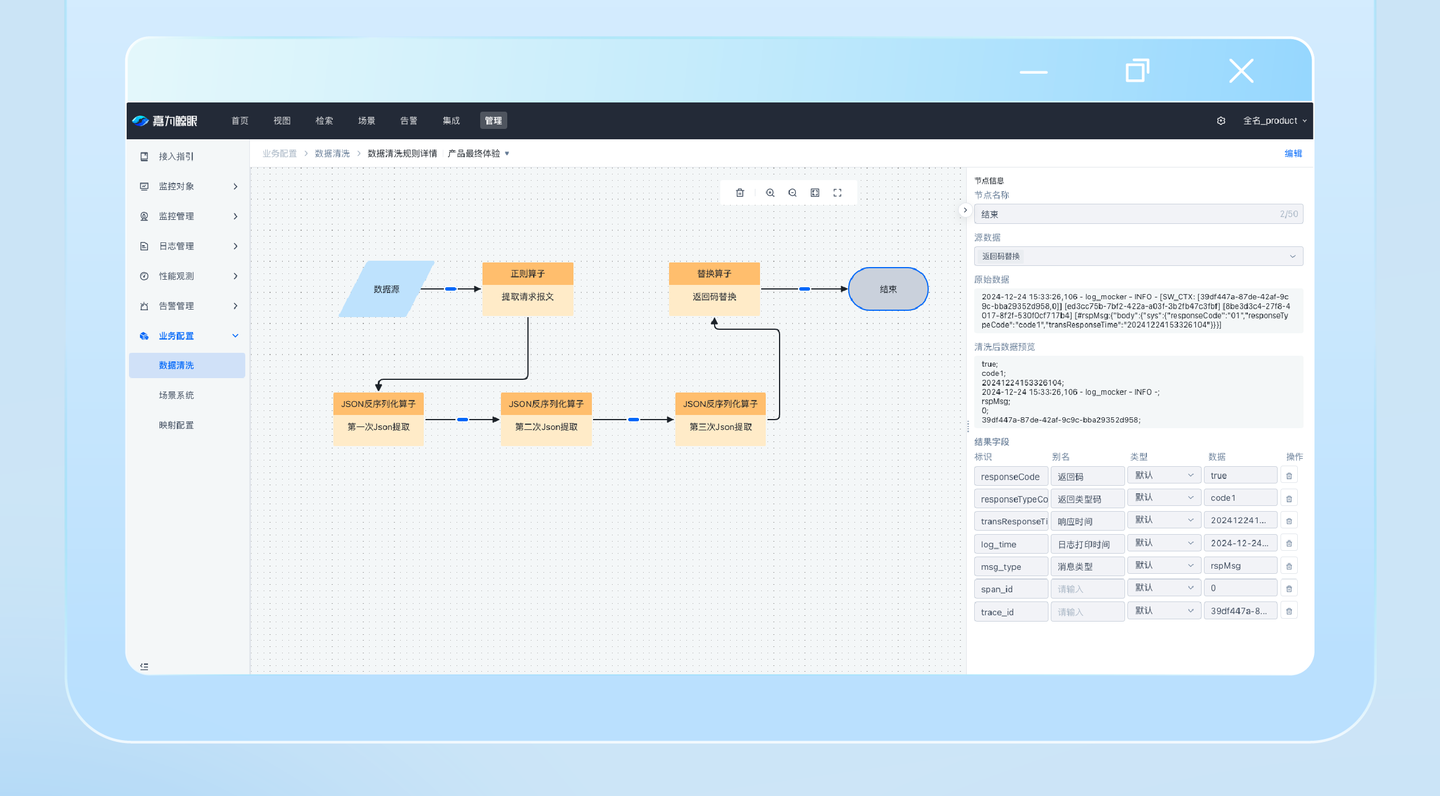Enter fullscreen mode for the canvas
Viewport: 1440px width, 796px height.
coord(838,193)
